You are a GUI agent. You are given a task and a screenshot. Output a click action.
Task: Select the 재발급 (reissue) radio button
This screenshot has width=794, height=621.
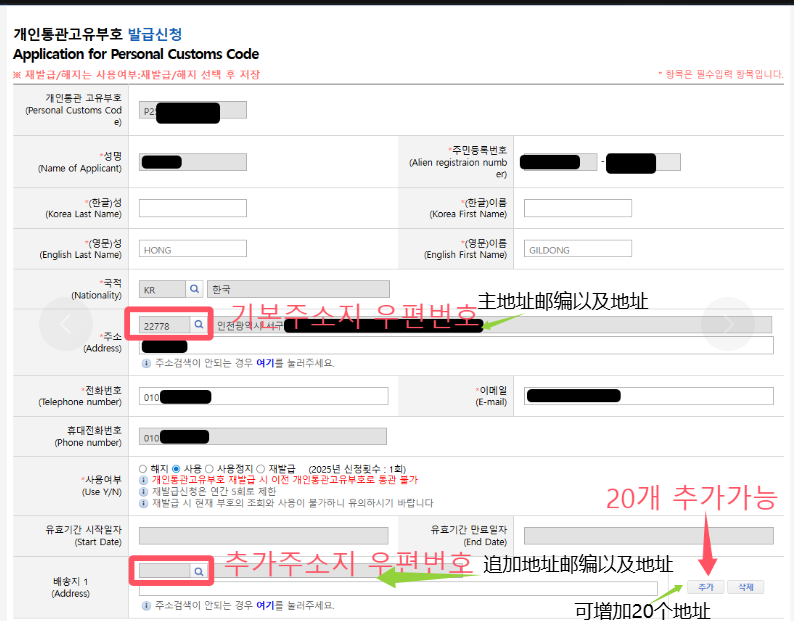(x=261, y=468)
